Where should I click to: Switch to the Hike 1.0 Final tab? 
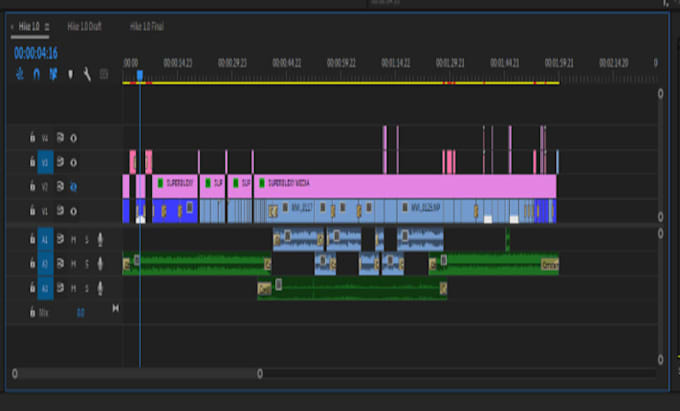(x=143, y=25)
